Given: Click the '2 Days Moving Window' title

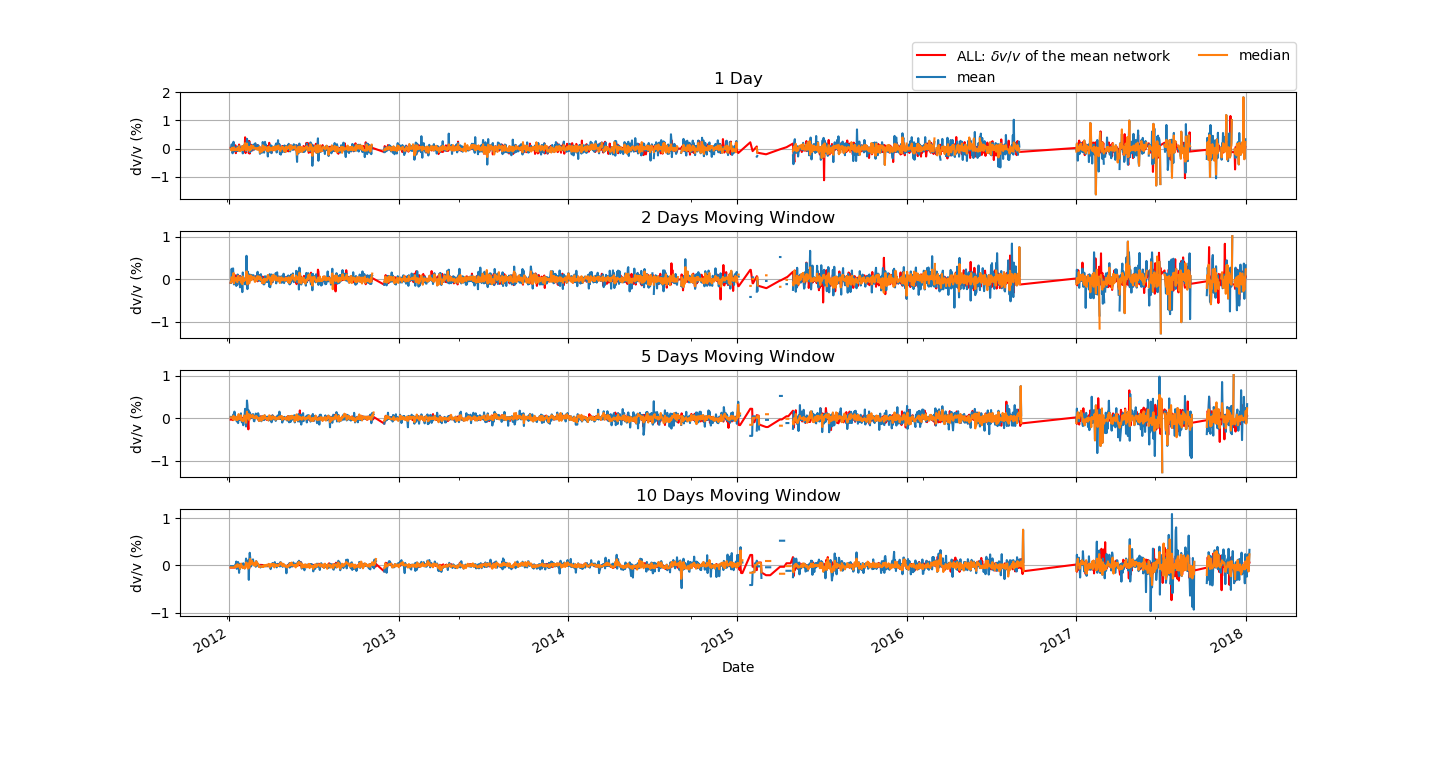Looking at the screenshot, I should tap(738, 218).
